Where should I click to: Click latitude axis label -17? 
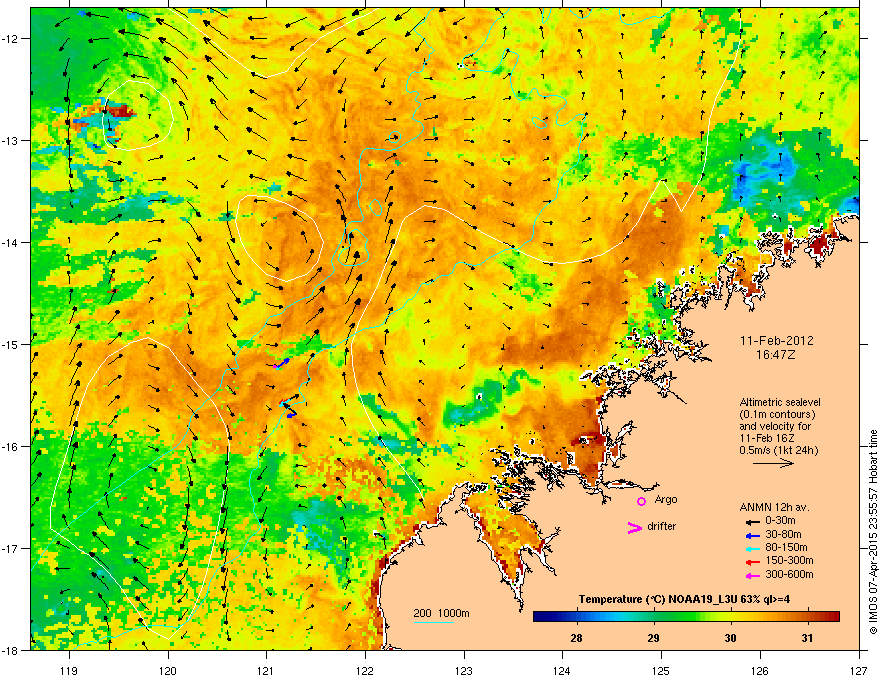(10, 548)
